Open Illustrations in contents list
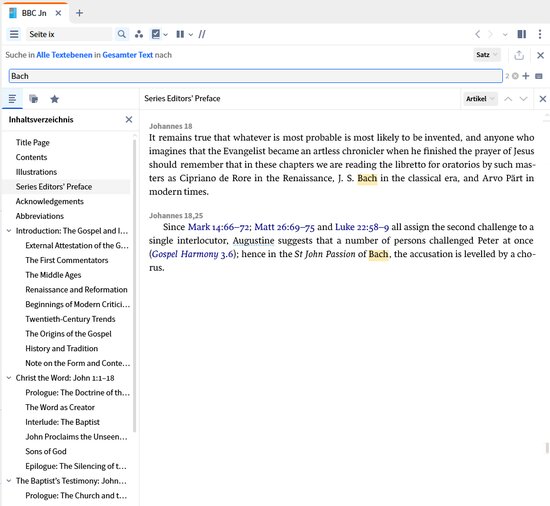The width and height of the screenshot is (550, 506). (x=36, y=172)
